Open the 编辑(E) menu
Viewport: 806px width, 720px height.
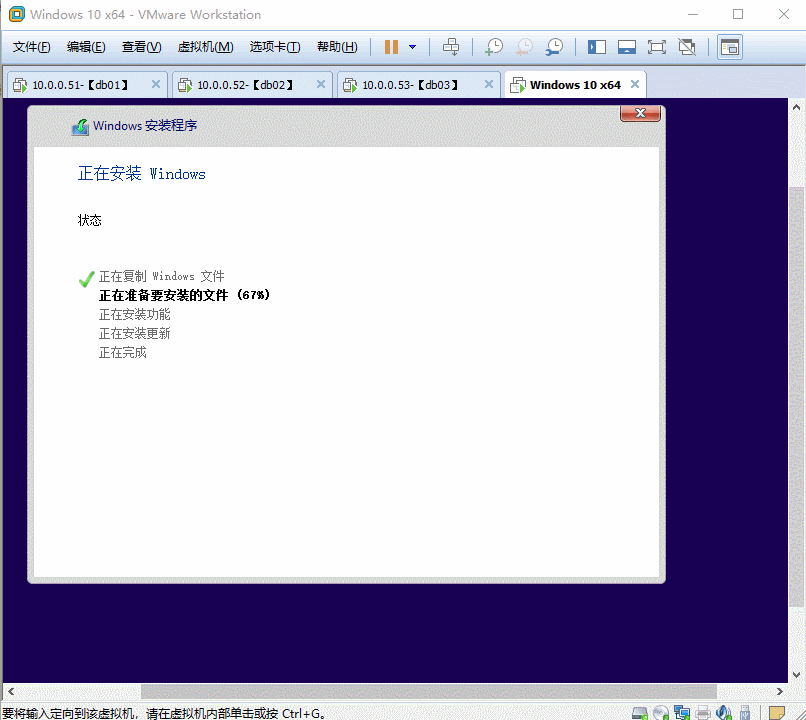pyautogui.click(x=86, y=47)
